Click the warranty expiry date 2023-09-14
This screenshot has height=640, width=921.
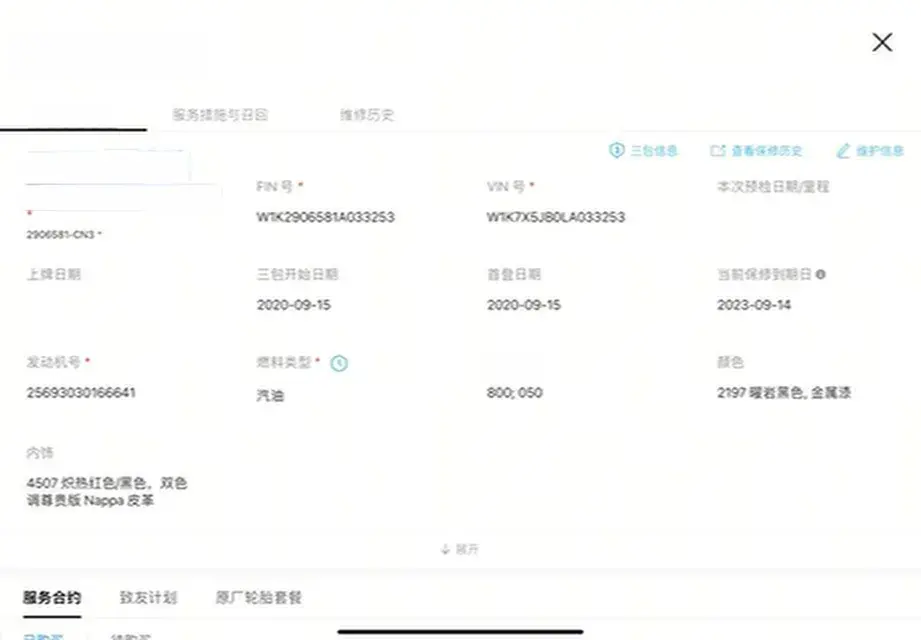(753, 305)
